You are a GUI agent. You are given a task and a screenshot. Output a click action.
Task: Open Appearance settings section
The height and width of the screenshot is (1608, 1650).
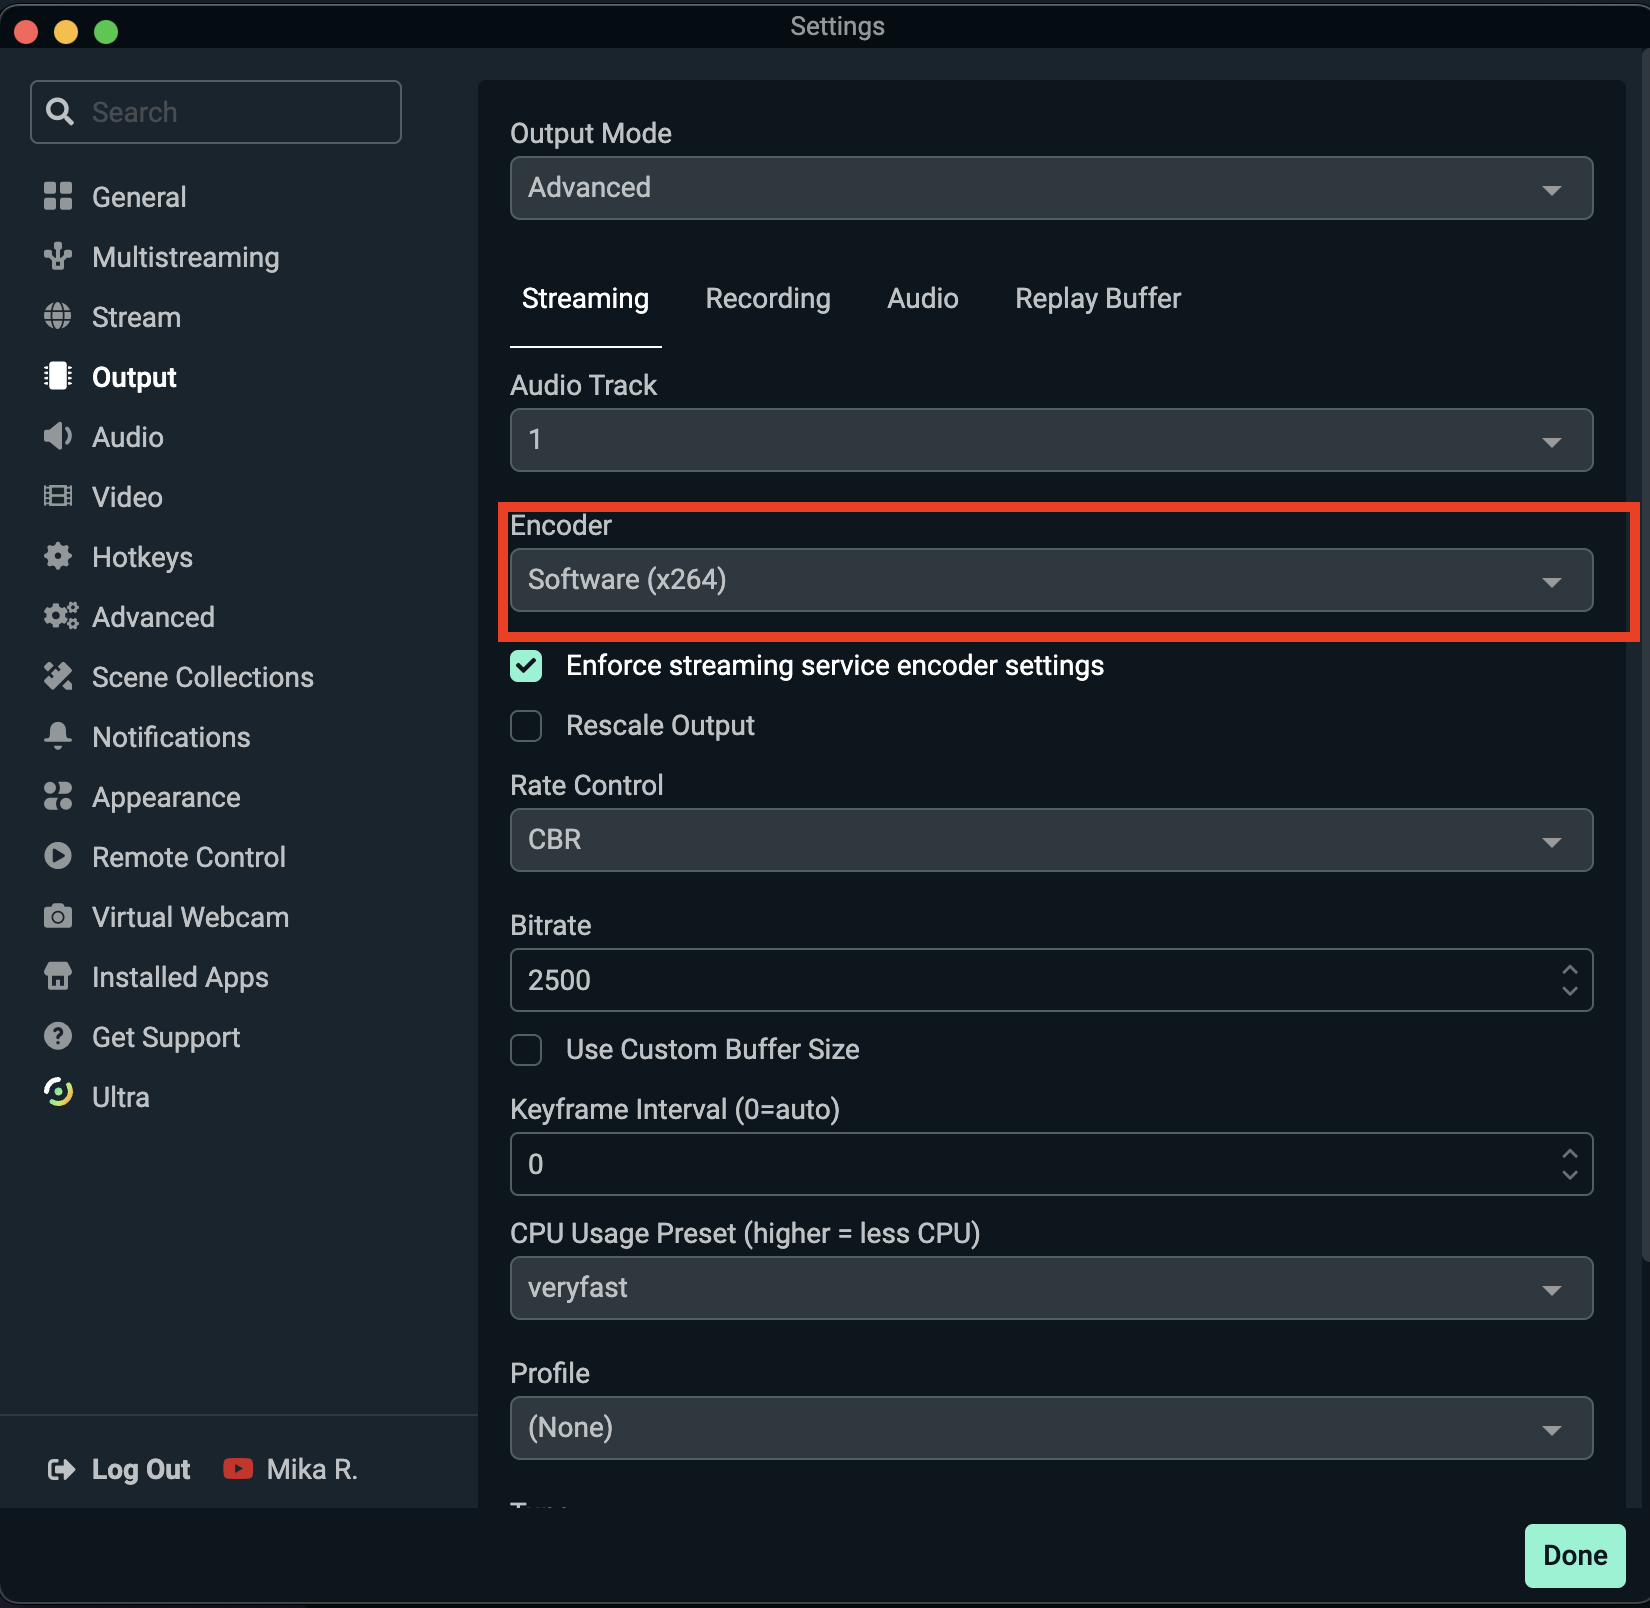(x=166, y=797)
